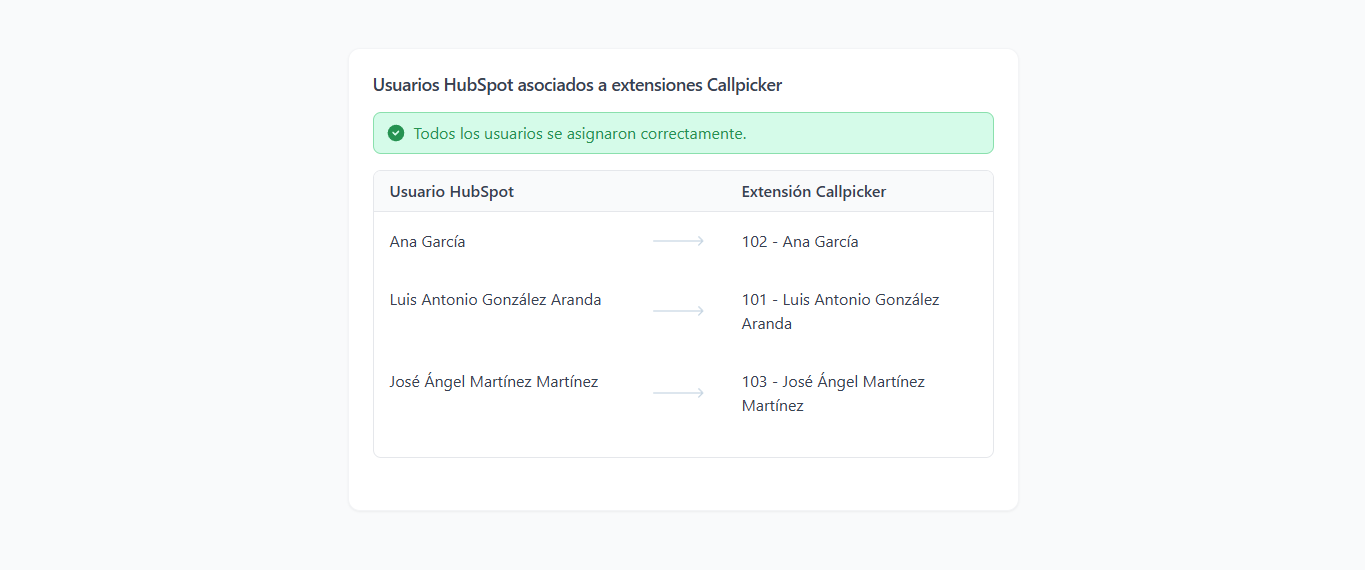Click the word 'Aranda' in extension 101

pos(767,323)
